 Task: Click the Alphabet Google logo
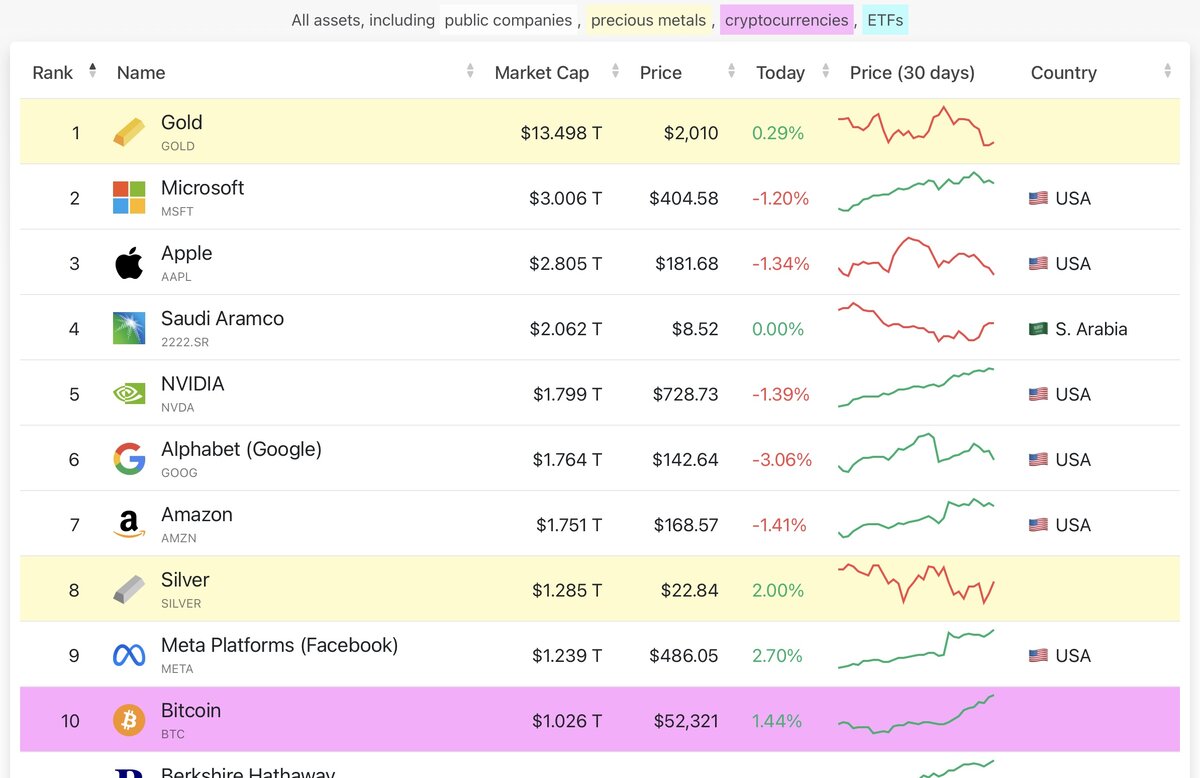[x=129, y=460]
